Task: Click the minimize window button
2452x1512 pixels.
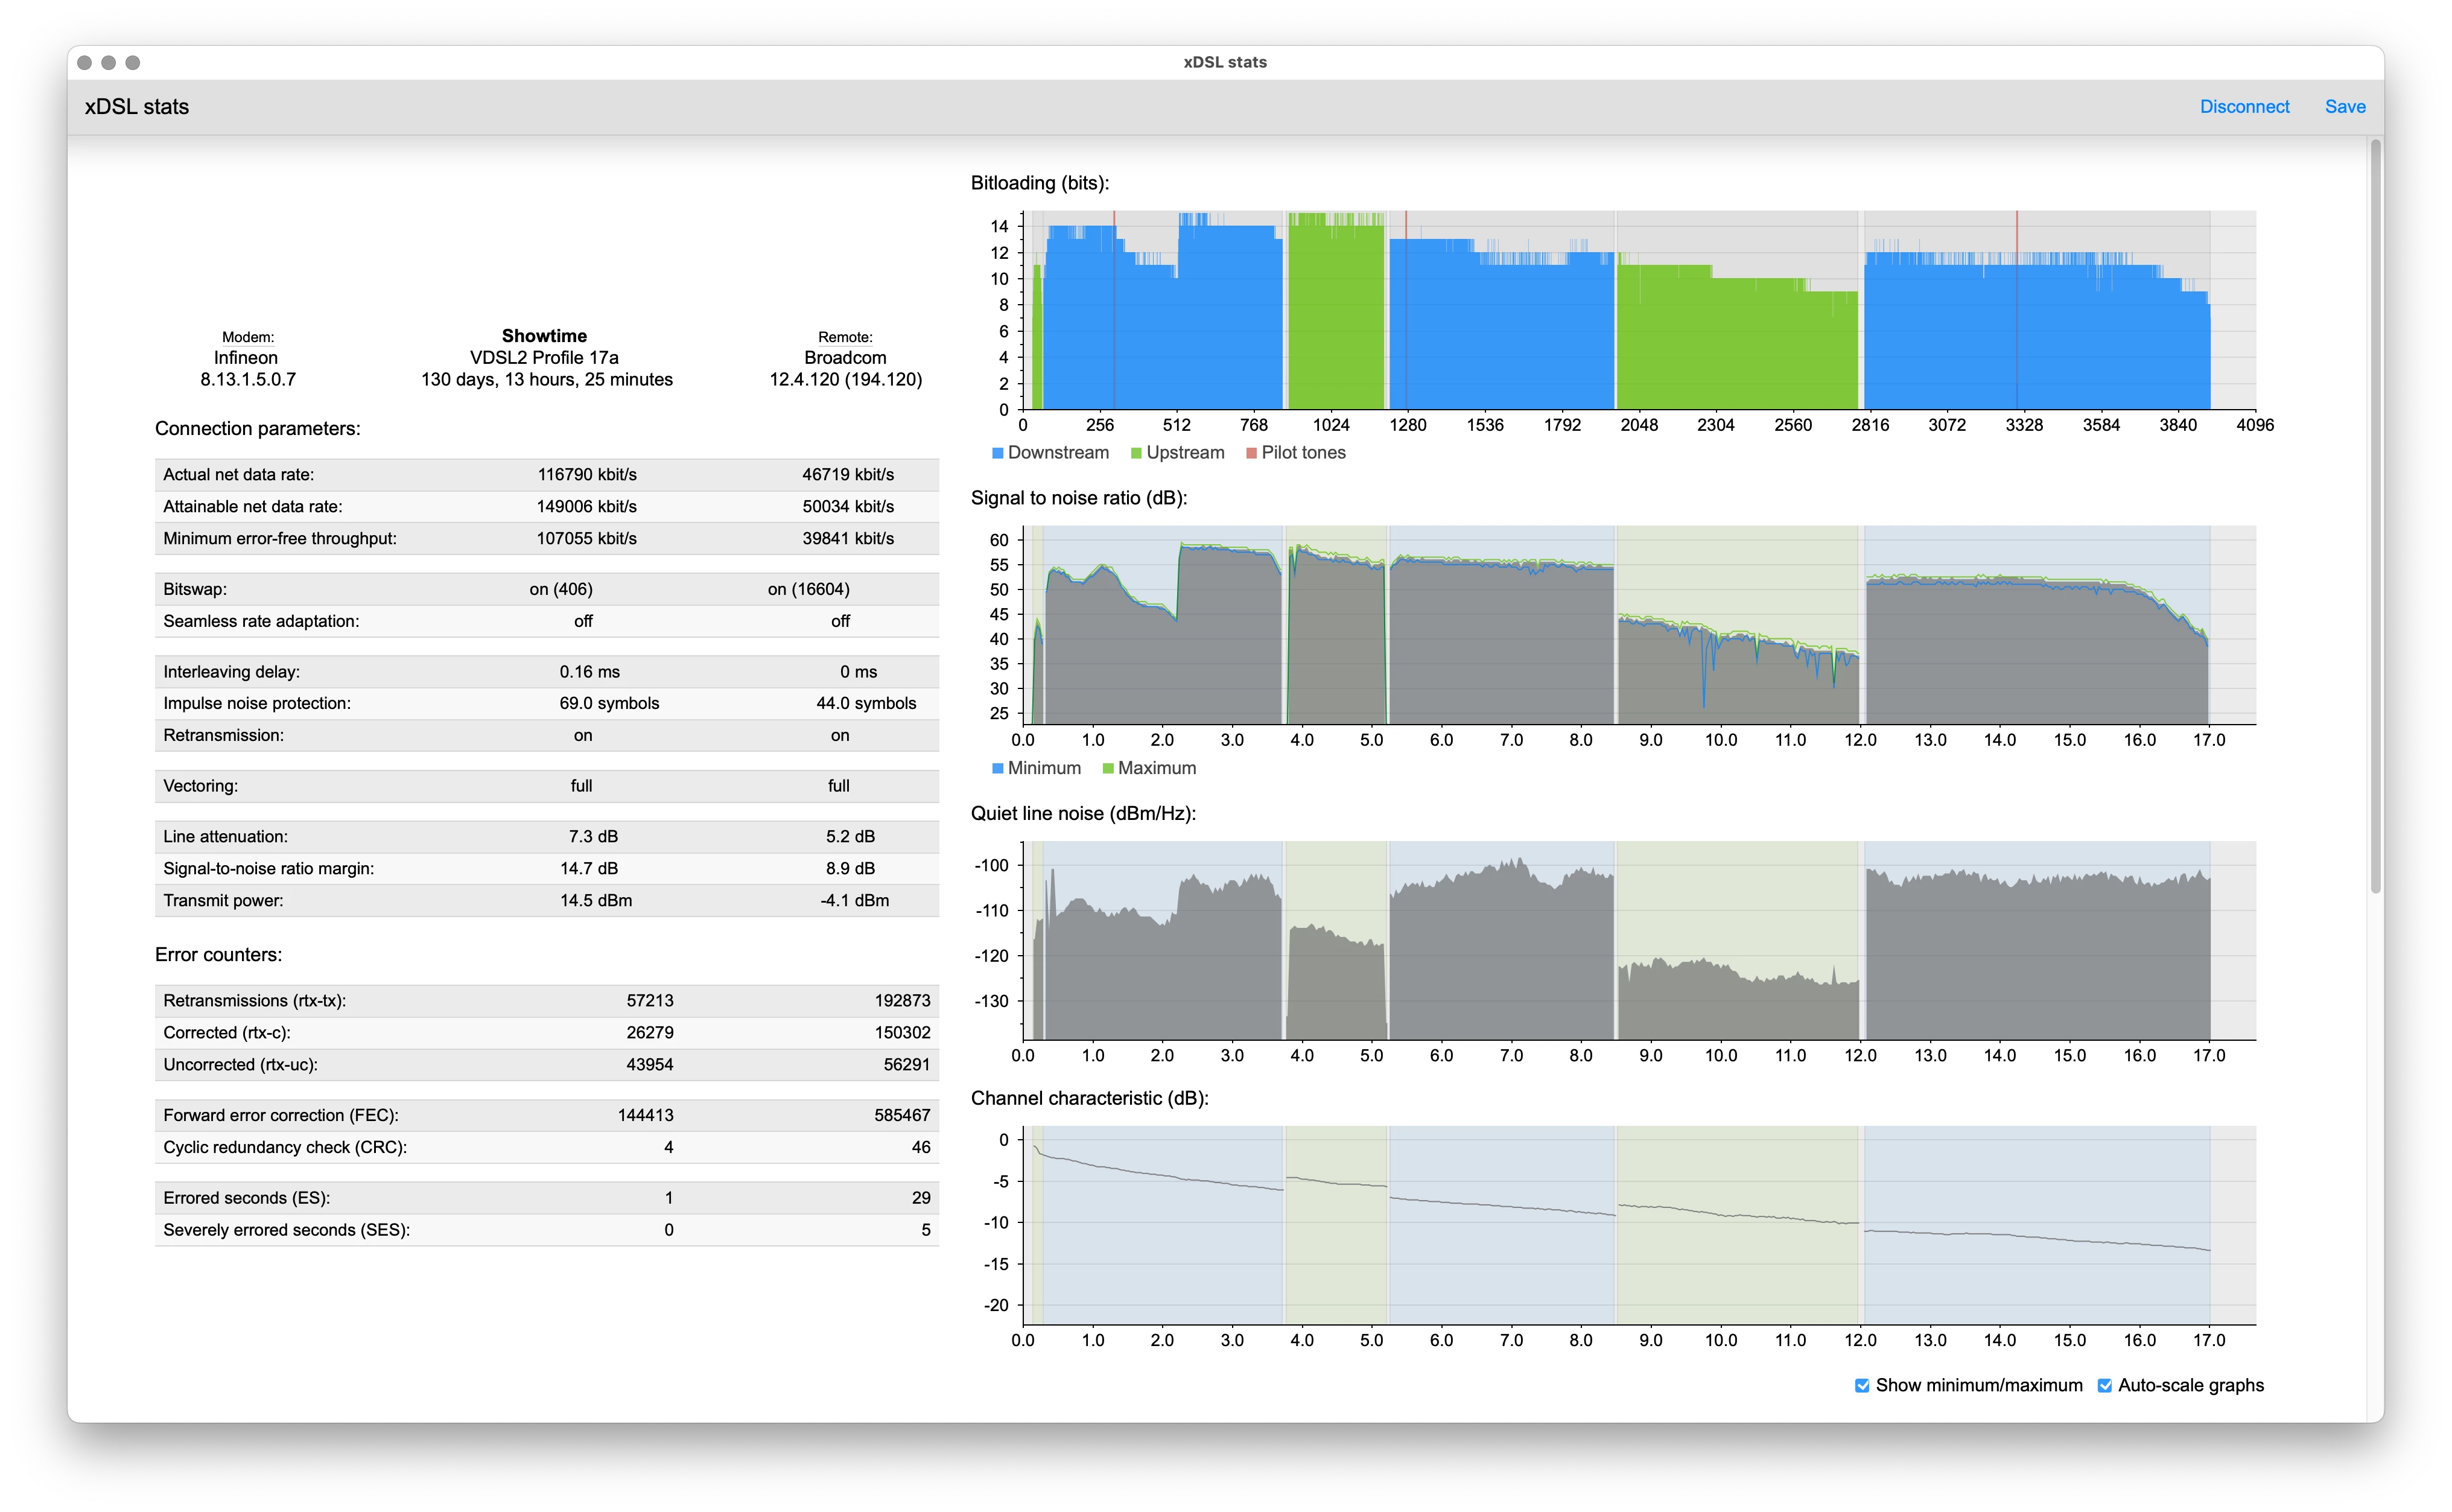Action: click(109, 62)
